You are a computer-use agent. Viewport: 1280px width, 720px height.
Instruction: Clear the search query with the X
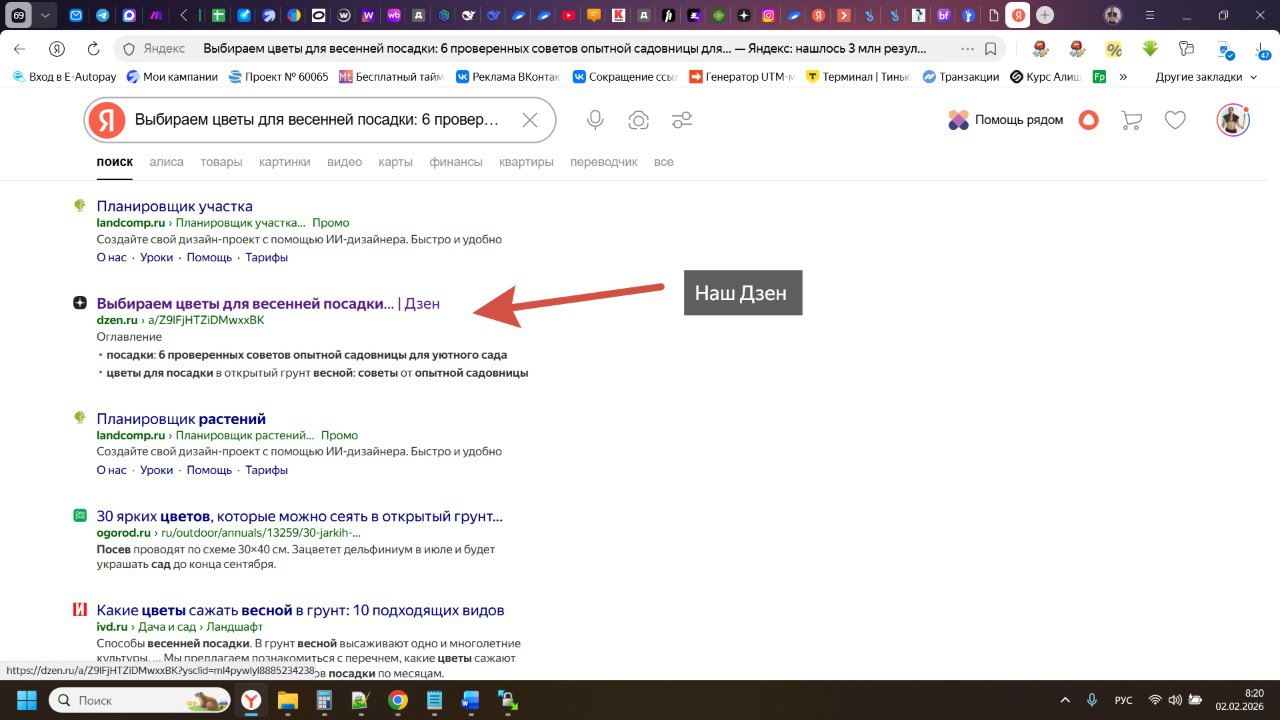(x=530, y=120)
